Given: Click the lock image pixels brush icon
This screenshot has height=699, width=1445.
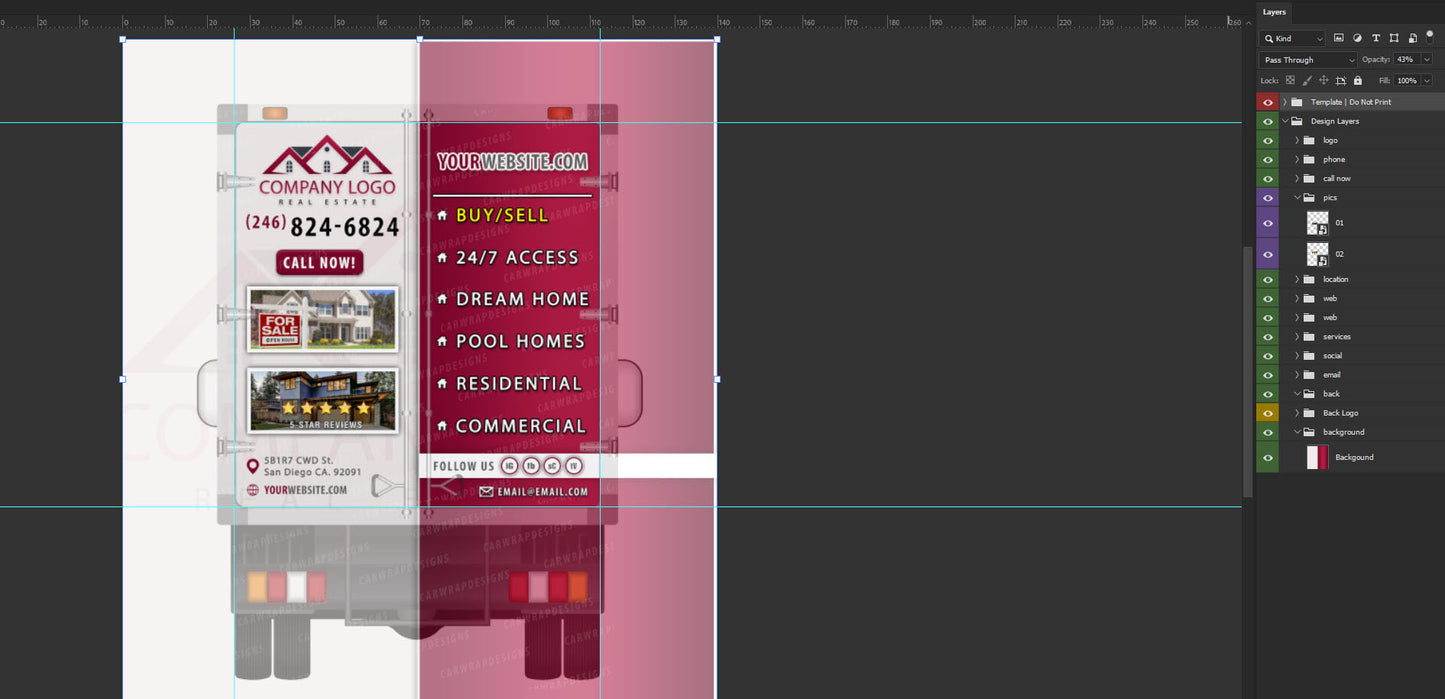Looking at the screenshot, I should click(x=1307, y=80).
